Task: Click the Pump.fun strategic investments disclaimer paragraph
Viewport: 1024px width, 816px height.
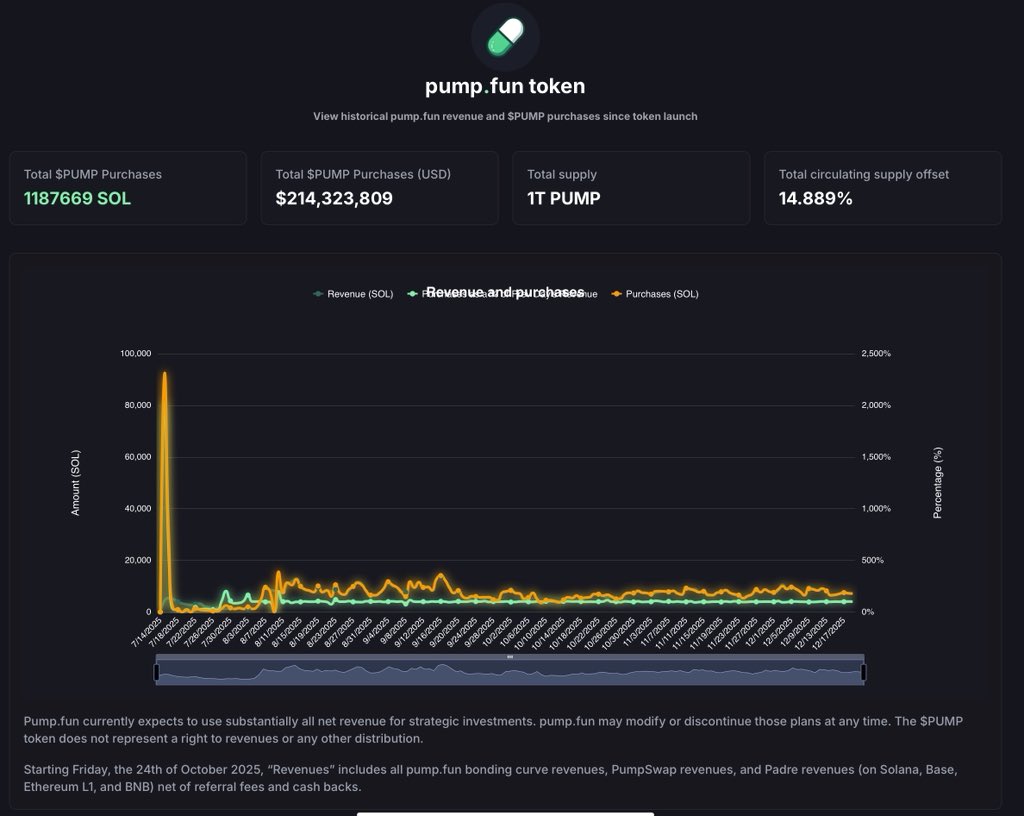Action: tap(493, 730)
